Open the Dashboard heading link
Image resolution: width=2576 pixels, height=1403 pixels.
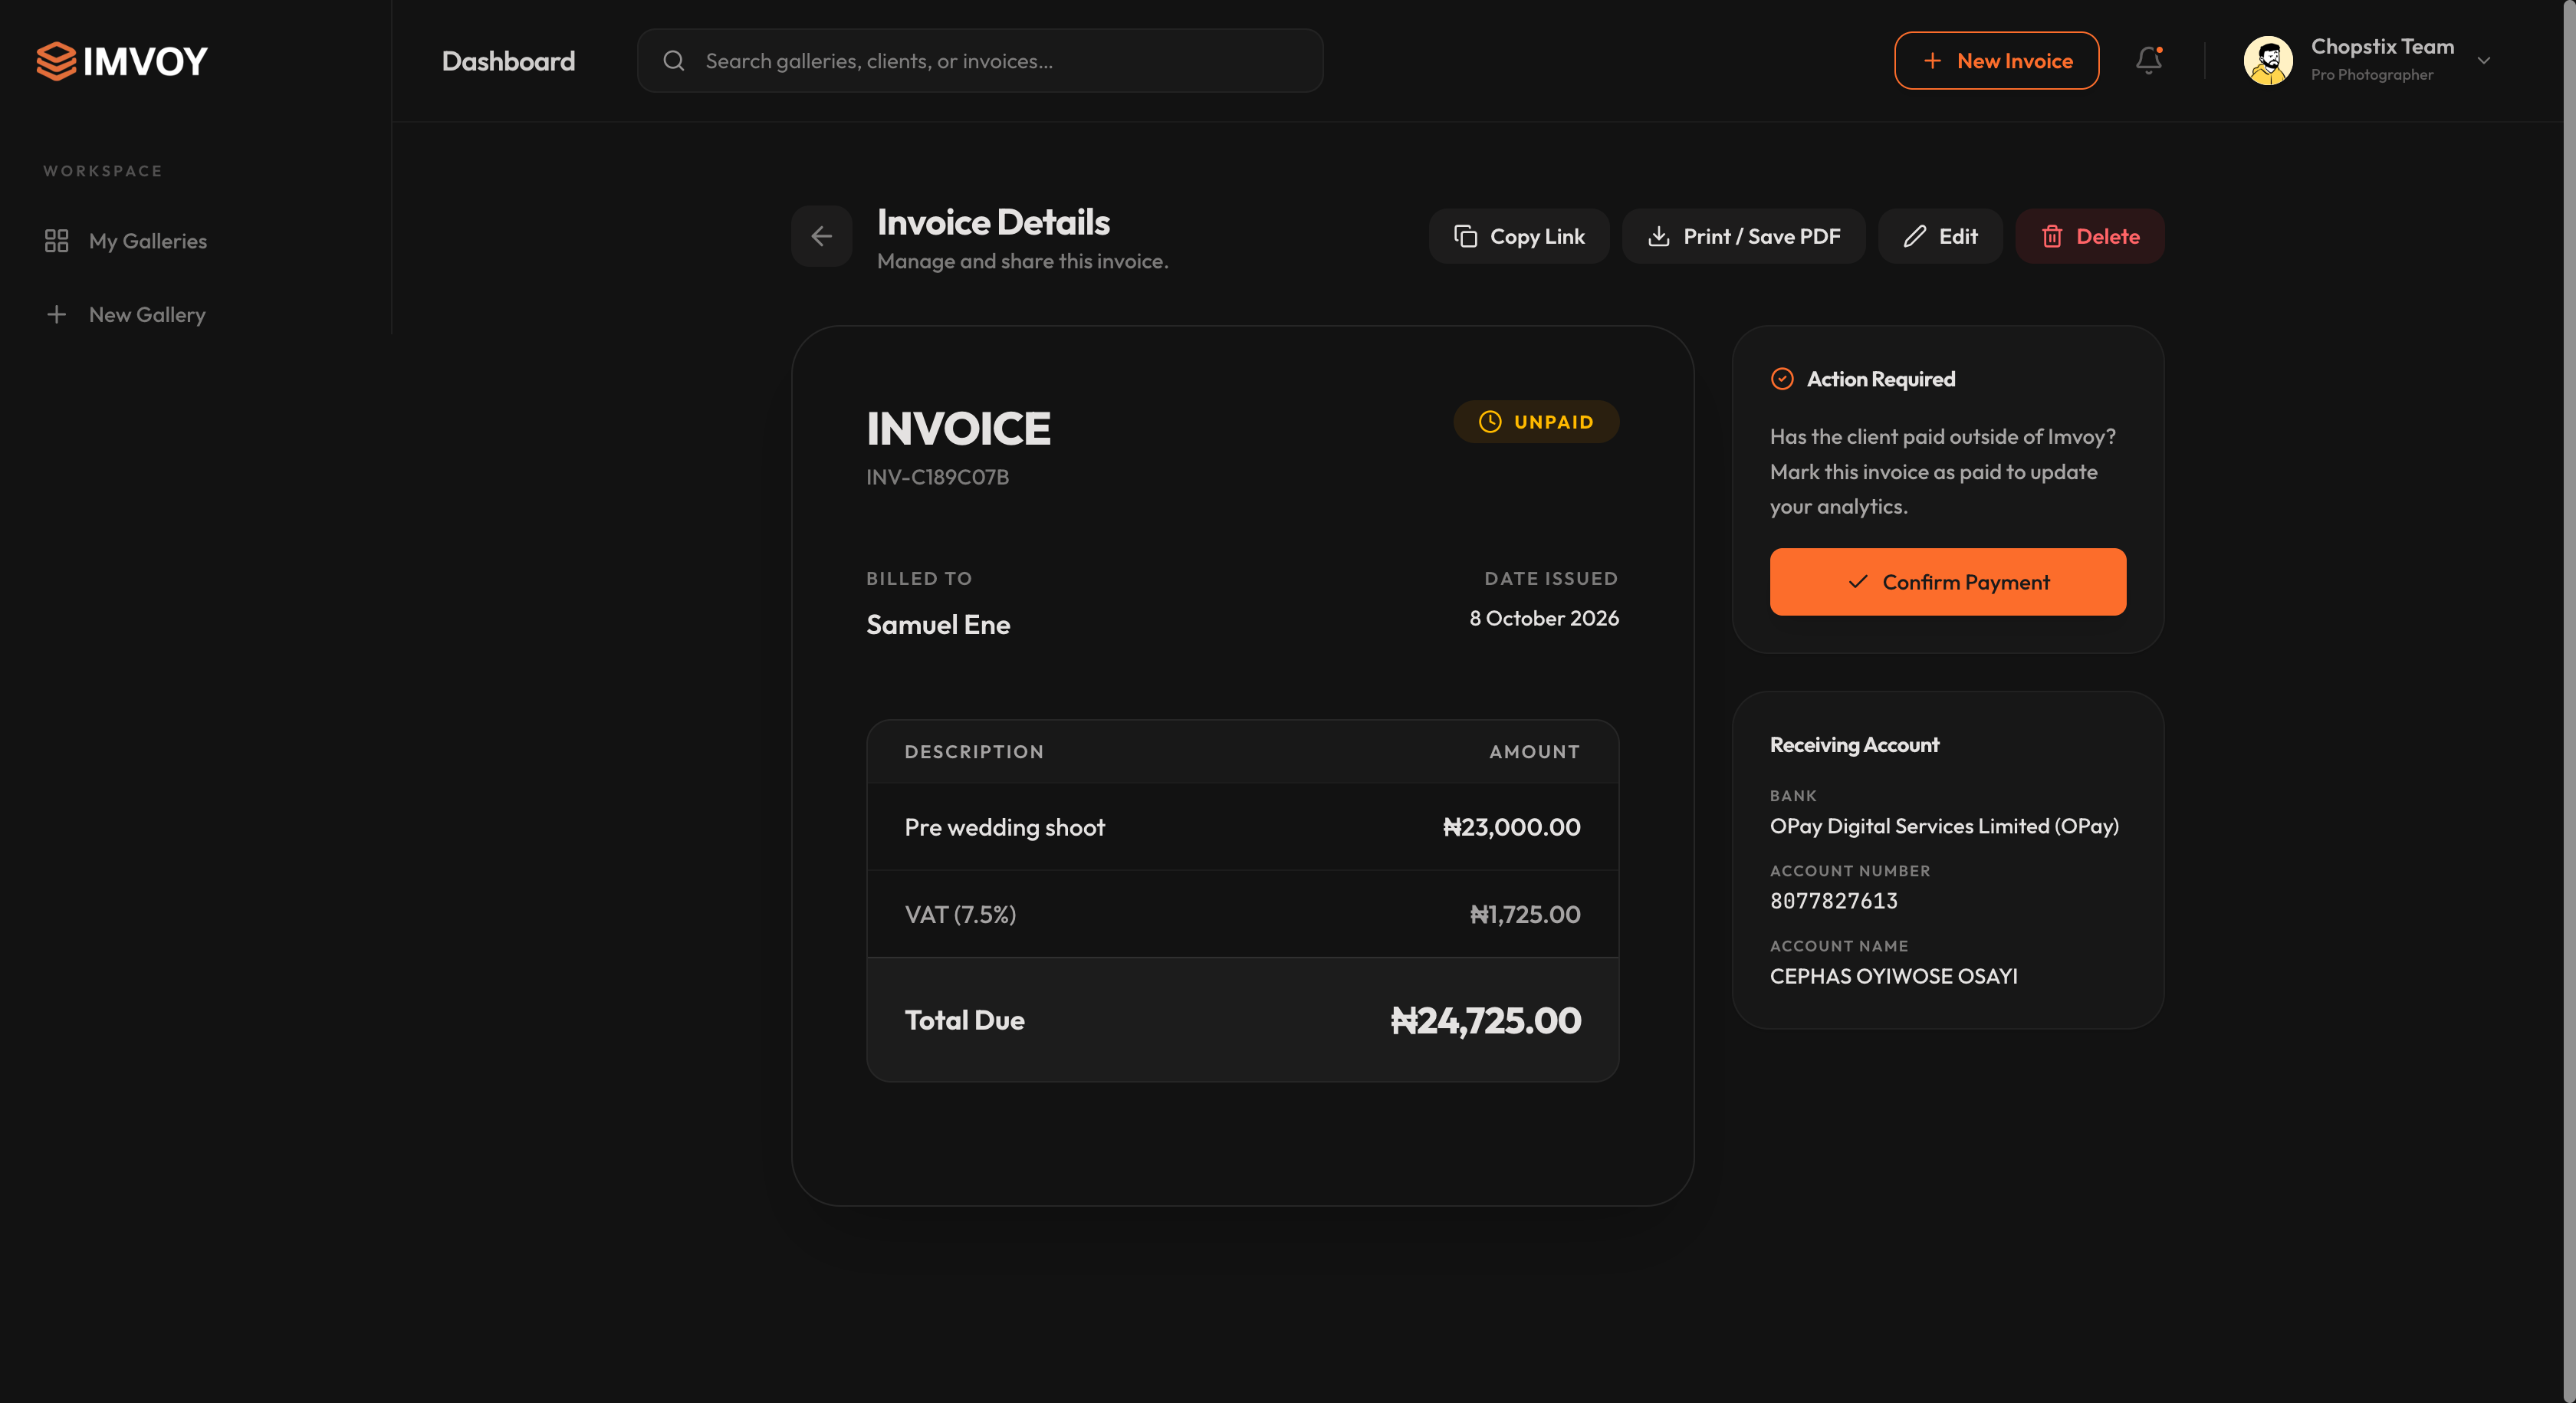click(x=508, y=61)
